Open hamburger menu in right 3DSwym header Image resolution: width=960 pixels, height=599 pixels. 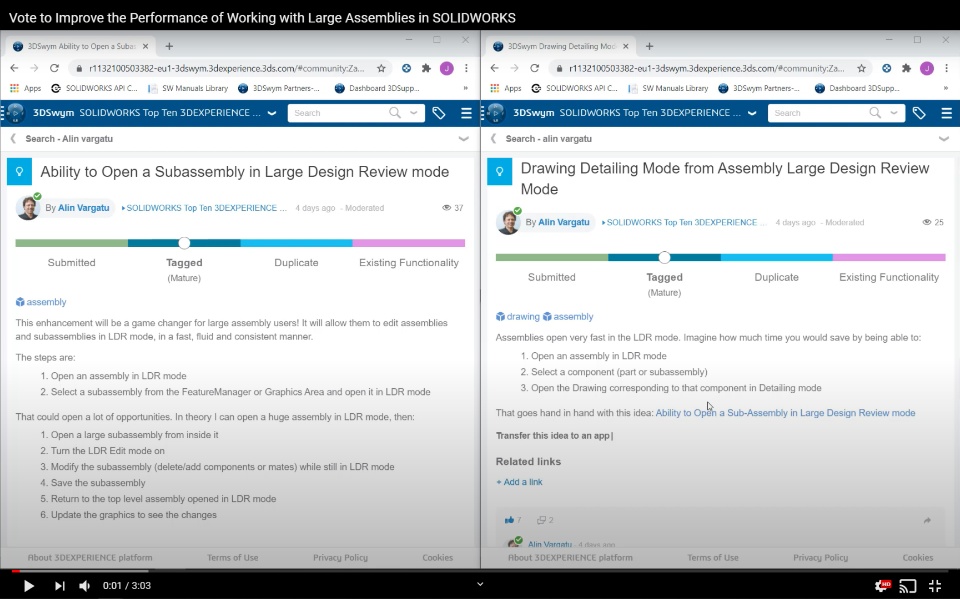coord(946,113)
